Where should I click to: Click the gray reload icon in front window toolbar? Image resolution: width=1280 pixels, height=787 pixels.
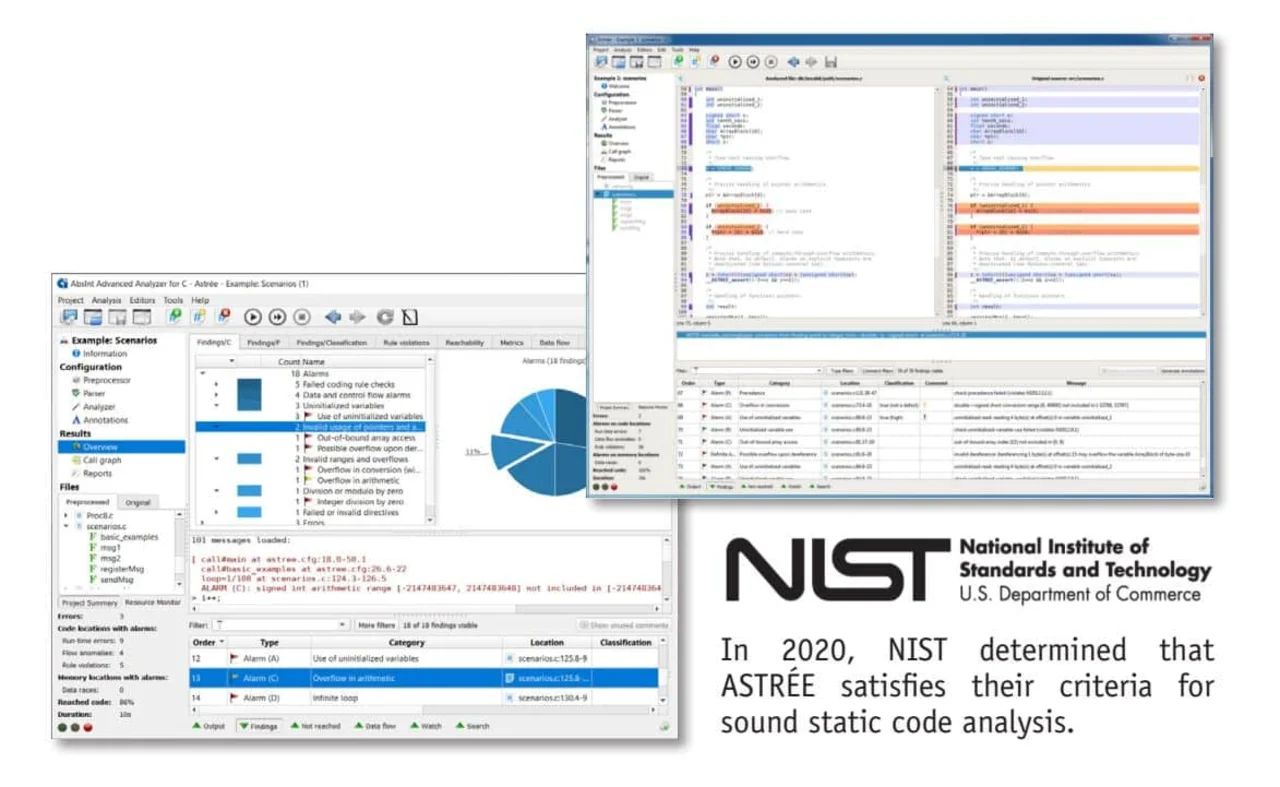point(385,317)
